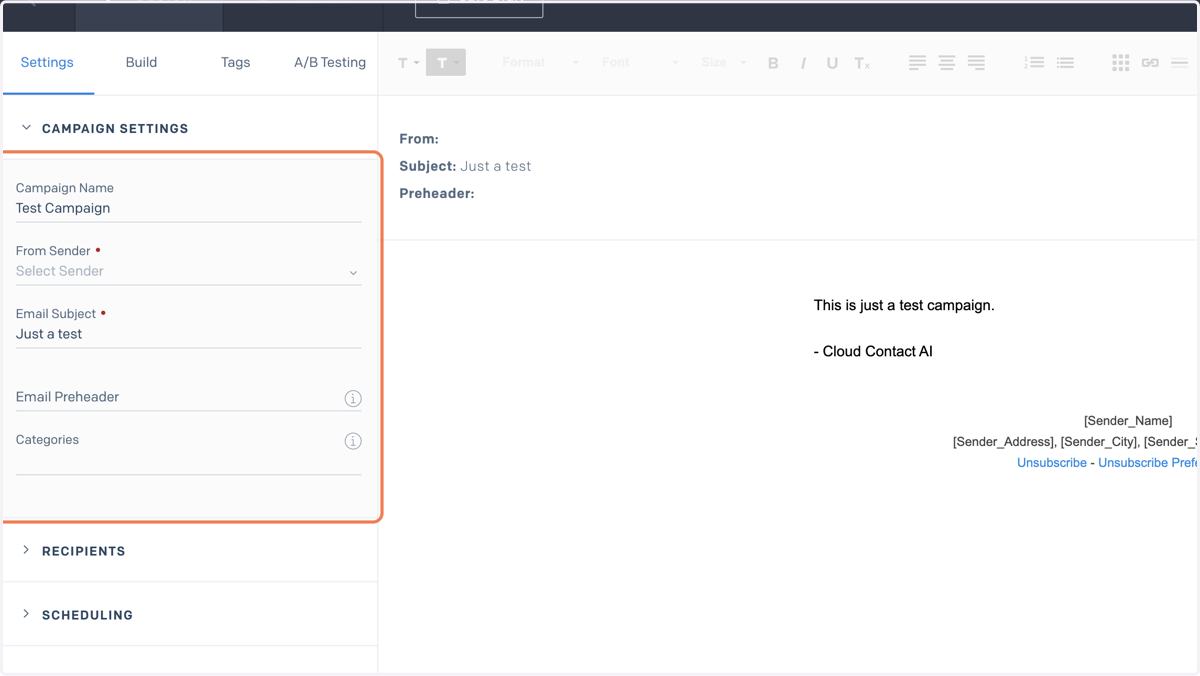Viewport: 1200px width, 676px height.
Task: Align text right
Action: tap(976, 62)
